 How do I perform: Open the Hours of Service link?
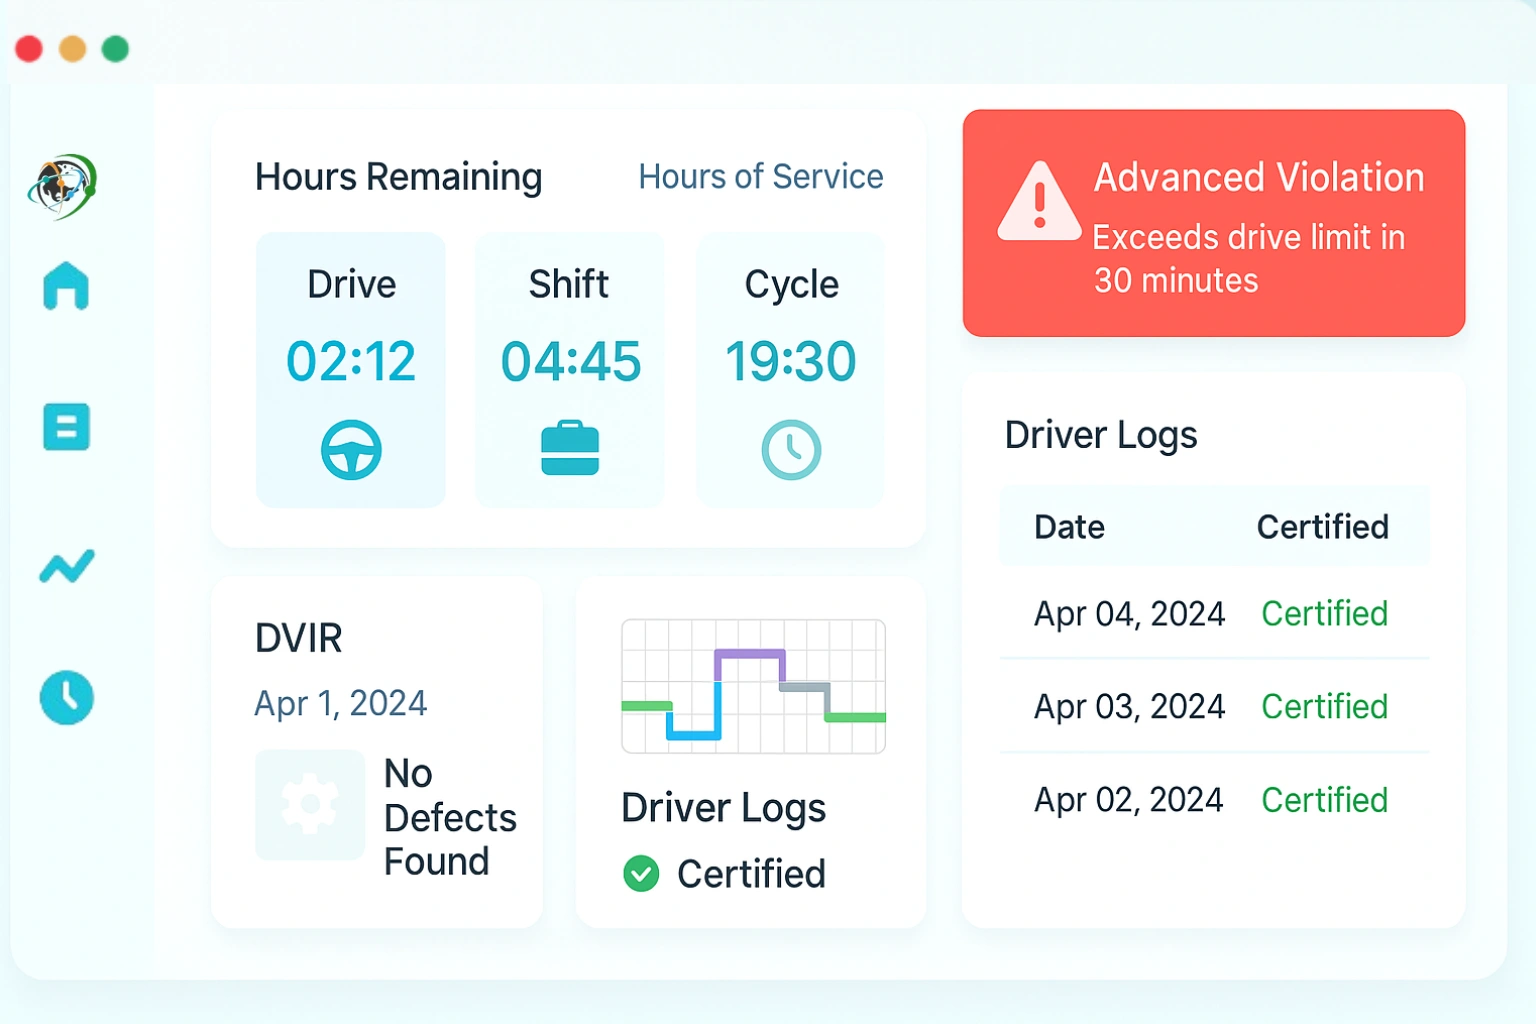click(x=761, y=177)
